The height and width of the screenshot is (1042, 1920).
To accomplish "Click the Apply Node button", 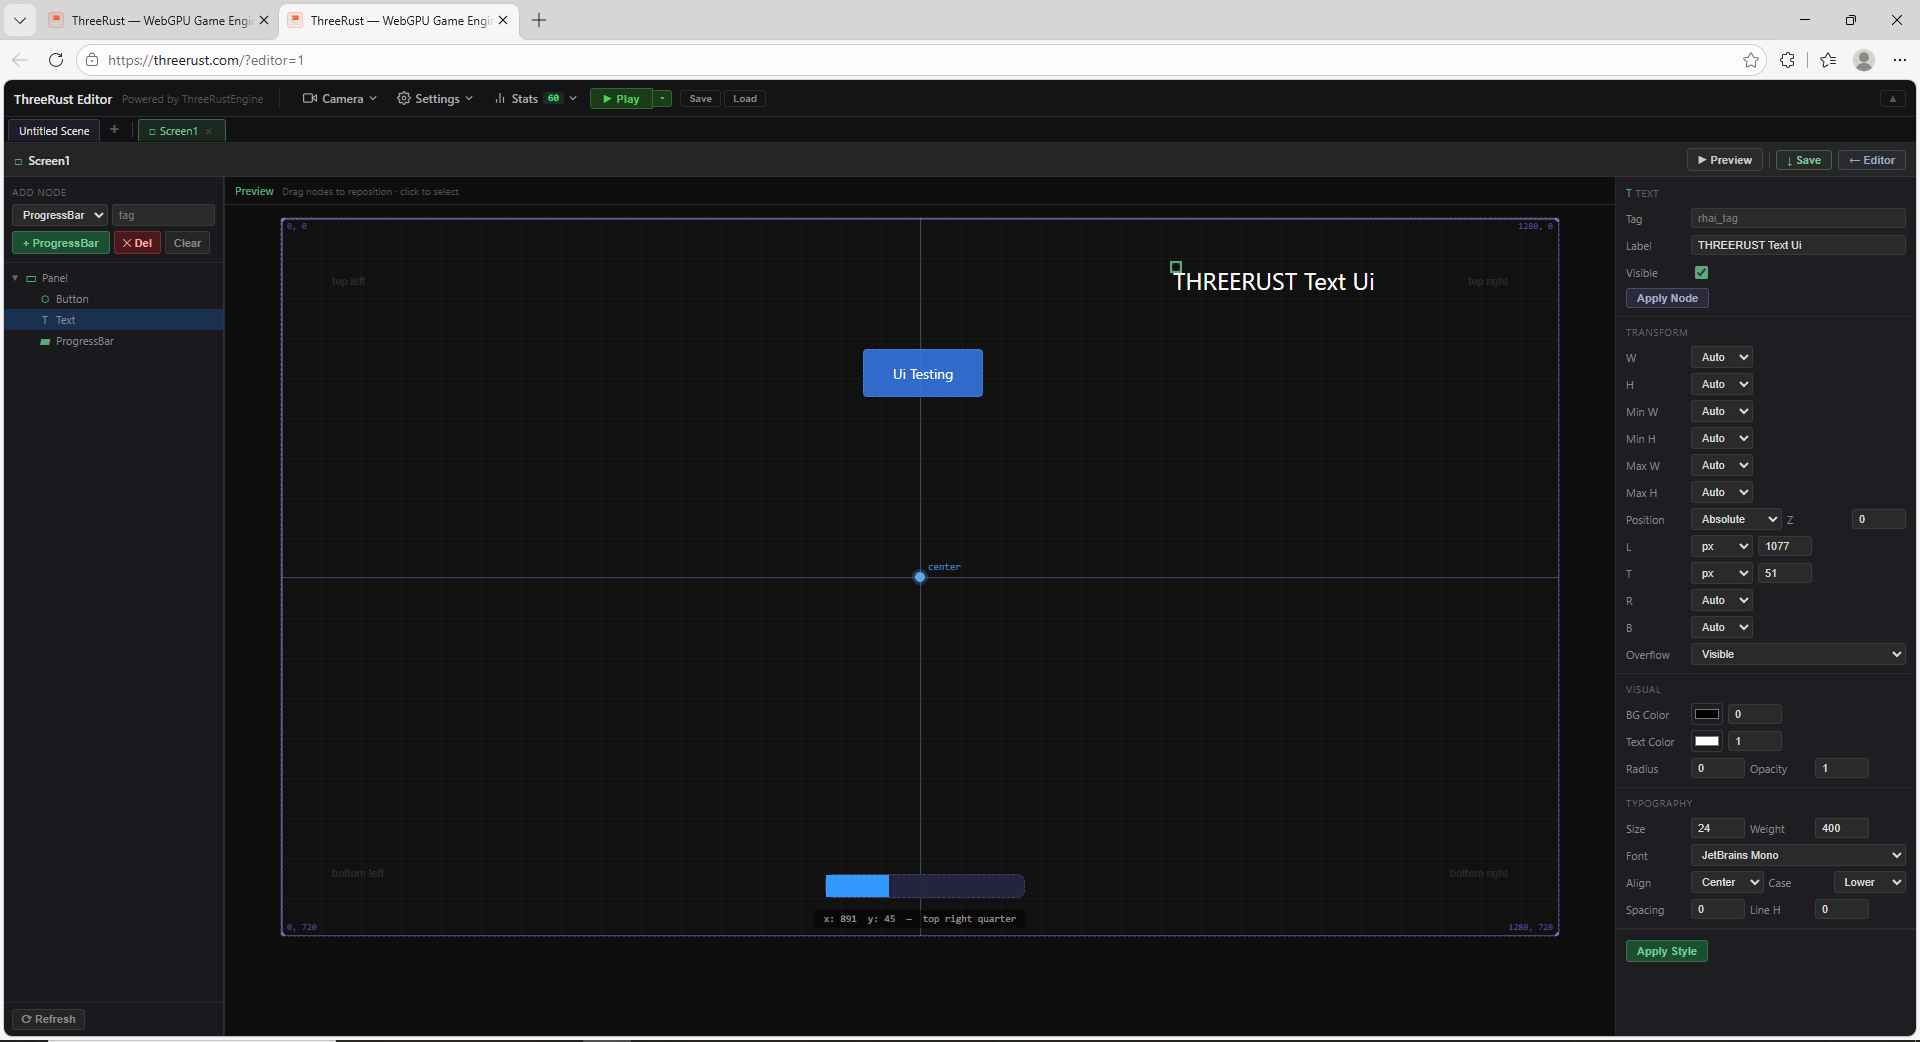I will coord(1667,298).
